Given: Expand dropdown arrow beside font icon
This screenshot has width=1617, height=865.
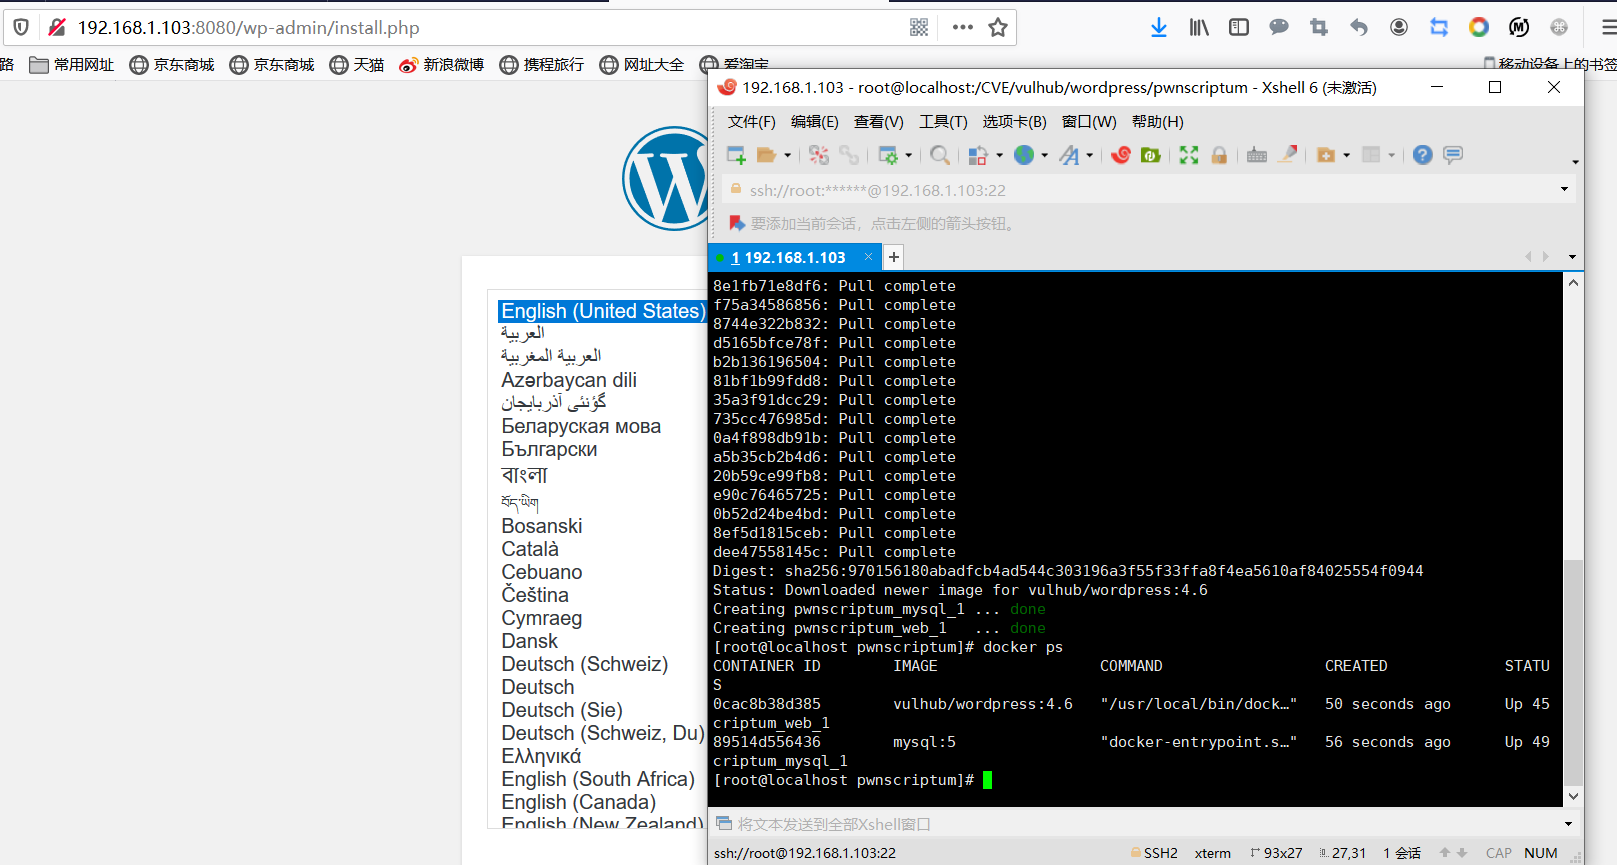Looking at the screenshot, I should (1090, 155).
